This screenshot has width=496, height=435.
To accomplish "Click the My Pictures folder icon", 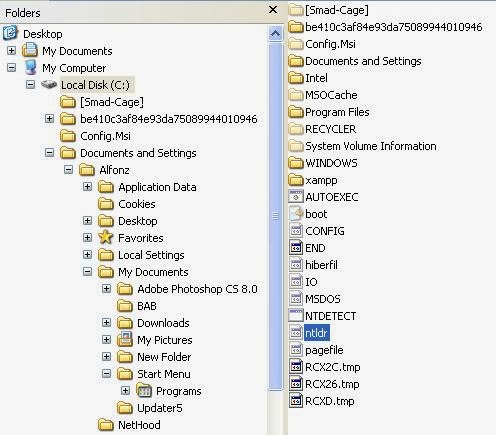I will coord(125,339).
